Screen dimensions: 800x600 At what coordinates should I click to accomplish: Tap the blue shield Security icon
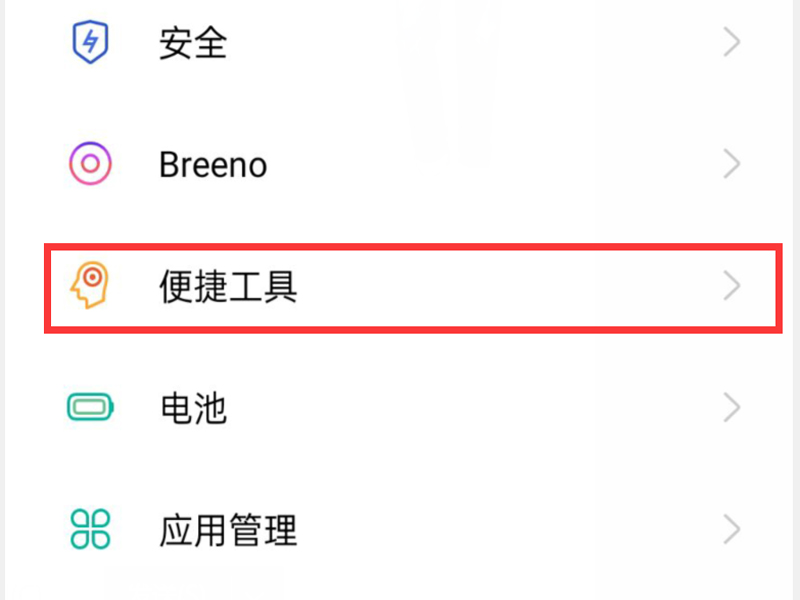coord(90,43)
